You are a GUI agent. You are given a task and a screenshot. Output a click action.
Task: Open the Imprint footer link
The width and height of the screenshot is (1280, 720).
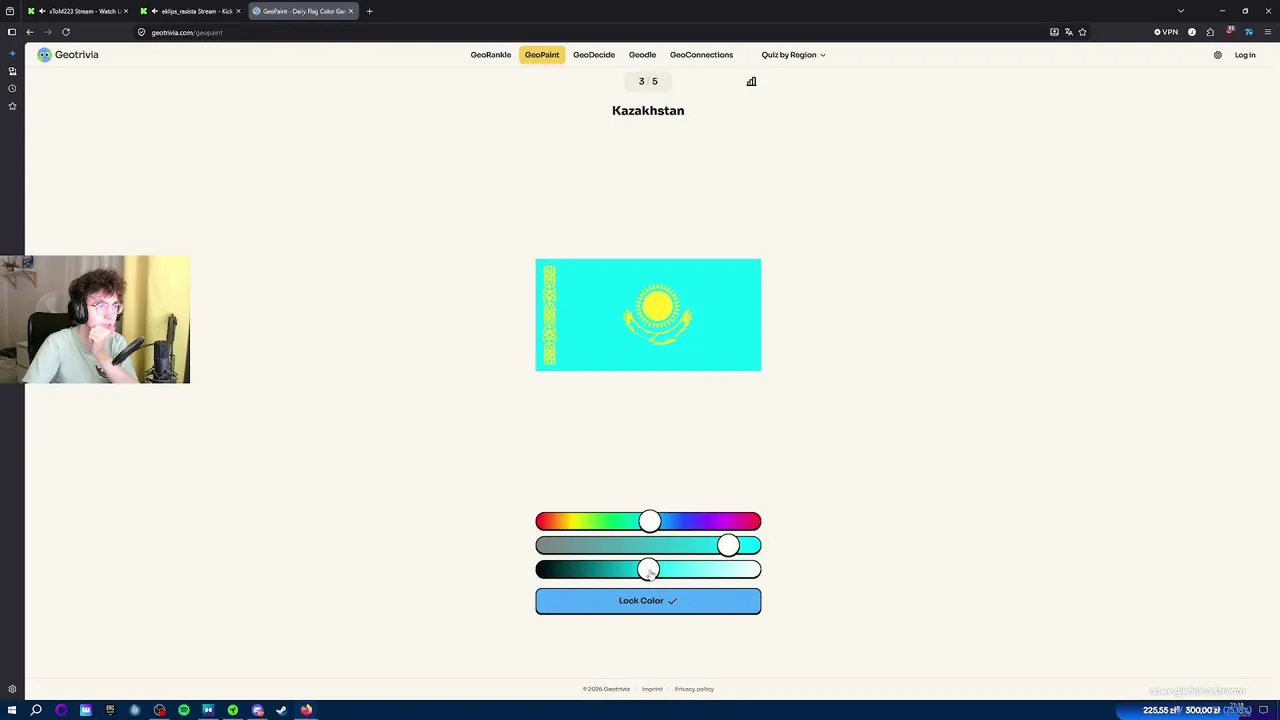point(652,689)
